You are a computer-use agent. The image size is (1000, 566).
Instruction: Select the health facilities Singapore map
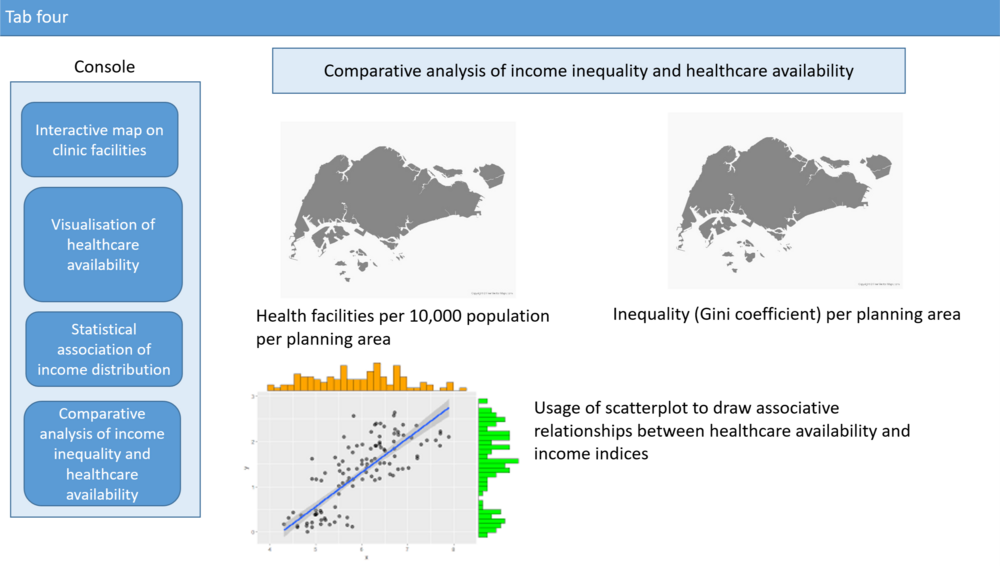click(398, 209)
